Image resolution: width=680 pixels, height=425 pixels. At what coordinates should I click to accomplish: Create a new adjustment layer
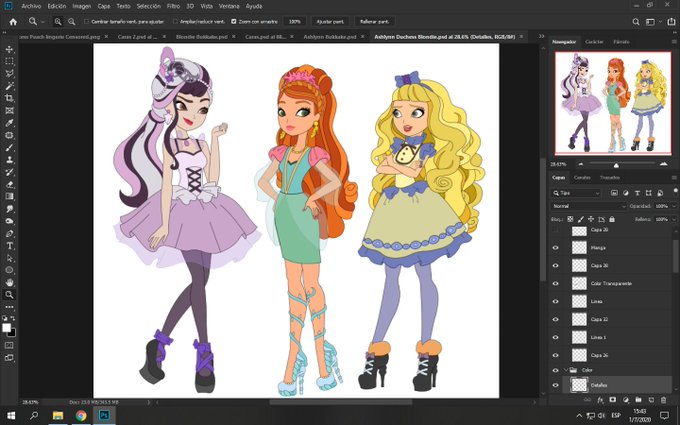[x=625, y=400]
